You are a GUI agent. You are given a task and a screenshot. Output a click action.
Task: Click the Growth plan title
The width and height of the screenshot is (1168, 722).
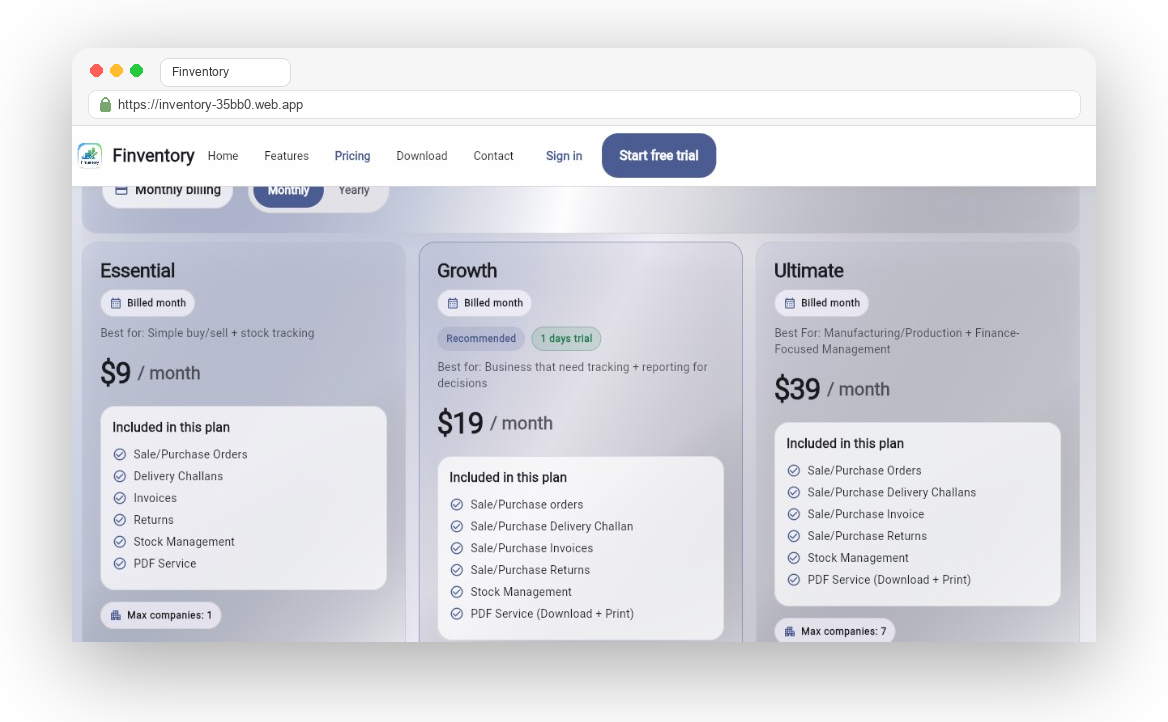coord(467,270)
